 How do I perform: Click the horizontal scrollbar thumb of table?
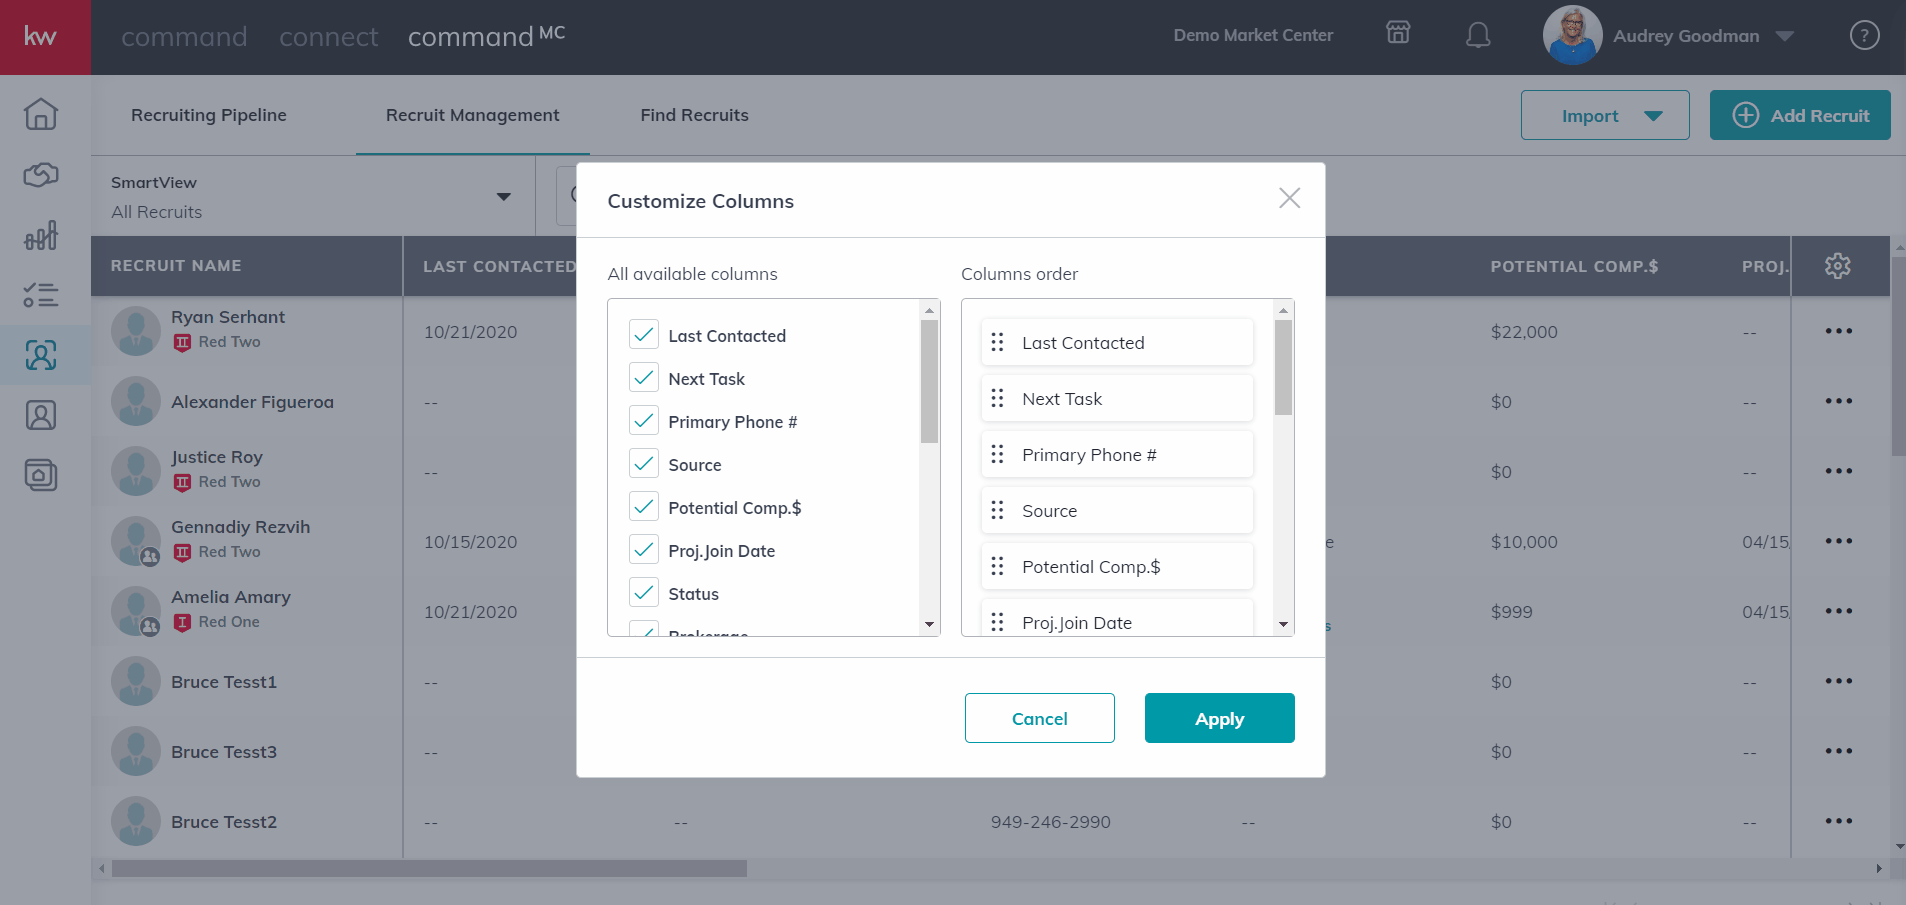click(x=429, y=869)
